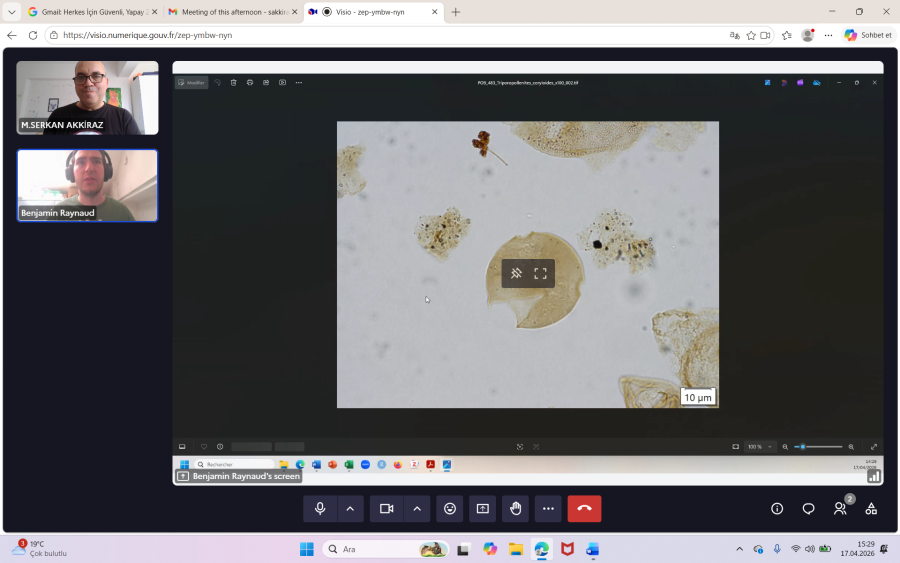Image resolution: width=900 pixels, height=563 pixels.
Task: Show the participants list
Action: (x=840, y=509)
